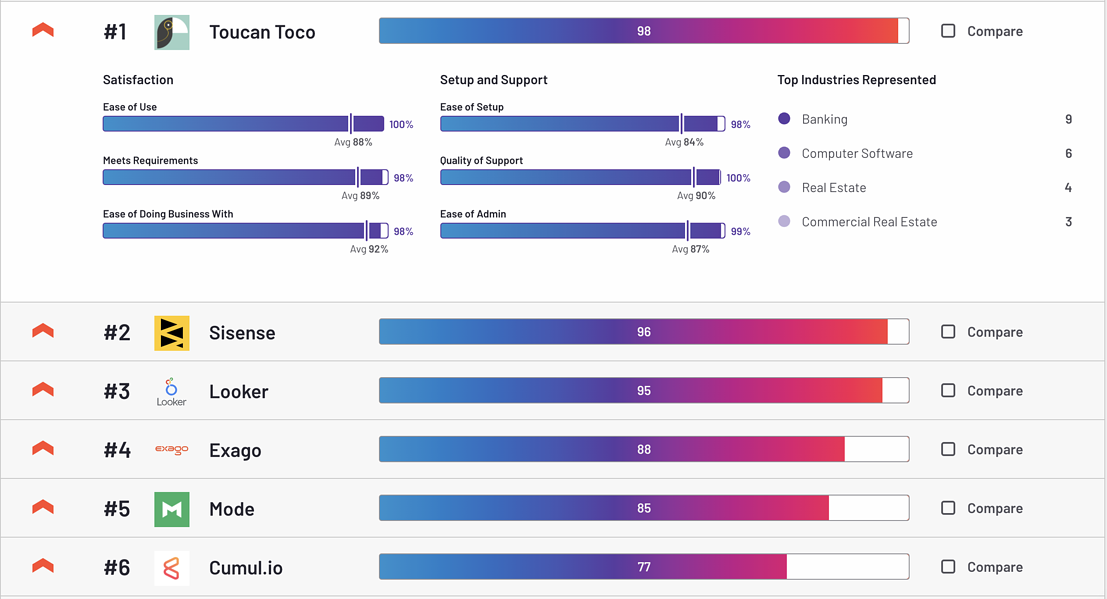Check the Compare box for Toucan Toco
The height and width of the screenshot is (599, 1107).
point(948,31)
